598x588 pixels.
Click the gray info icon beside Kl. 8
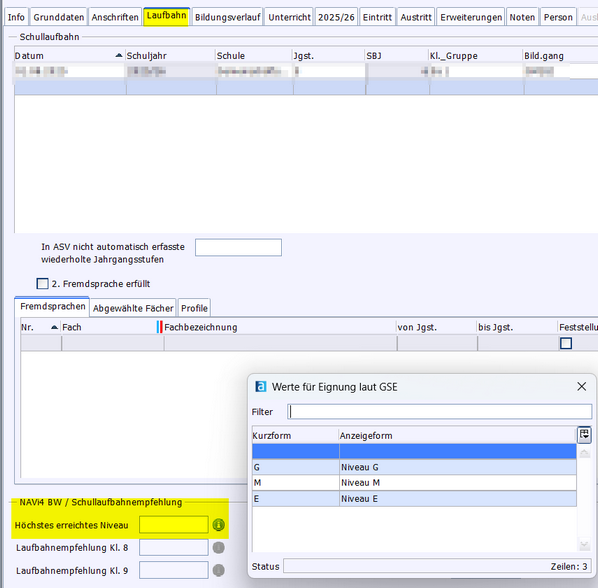[219, 548]
